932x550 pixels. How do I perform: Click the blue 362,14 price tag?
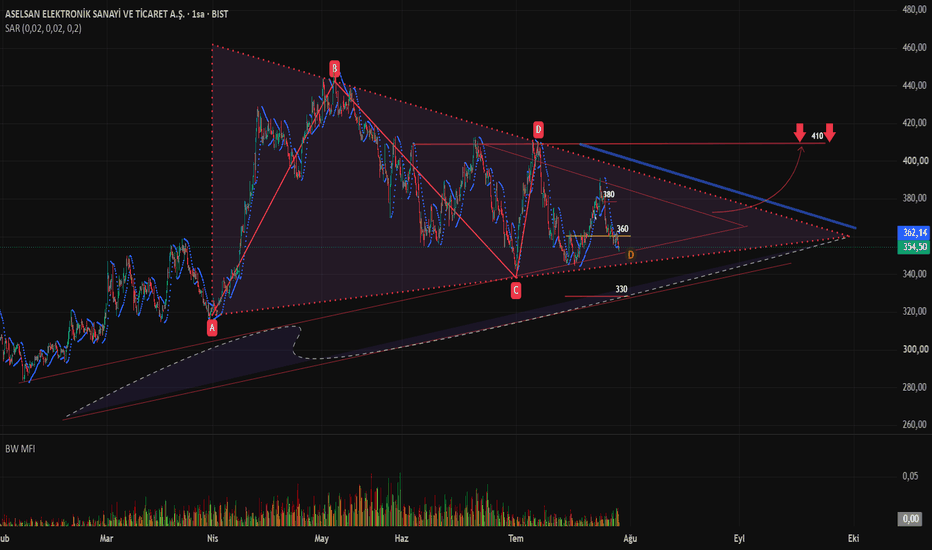pyautogui.click(x=914, y=232)
